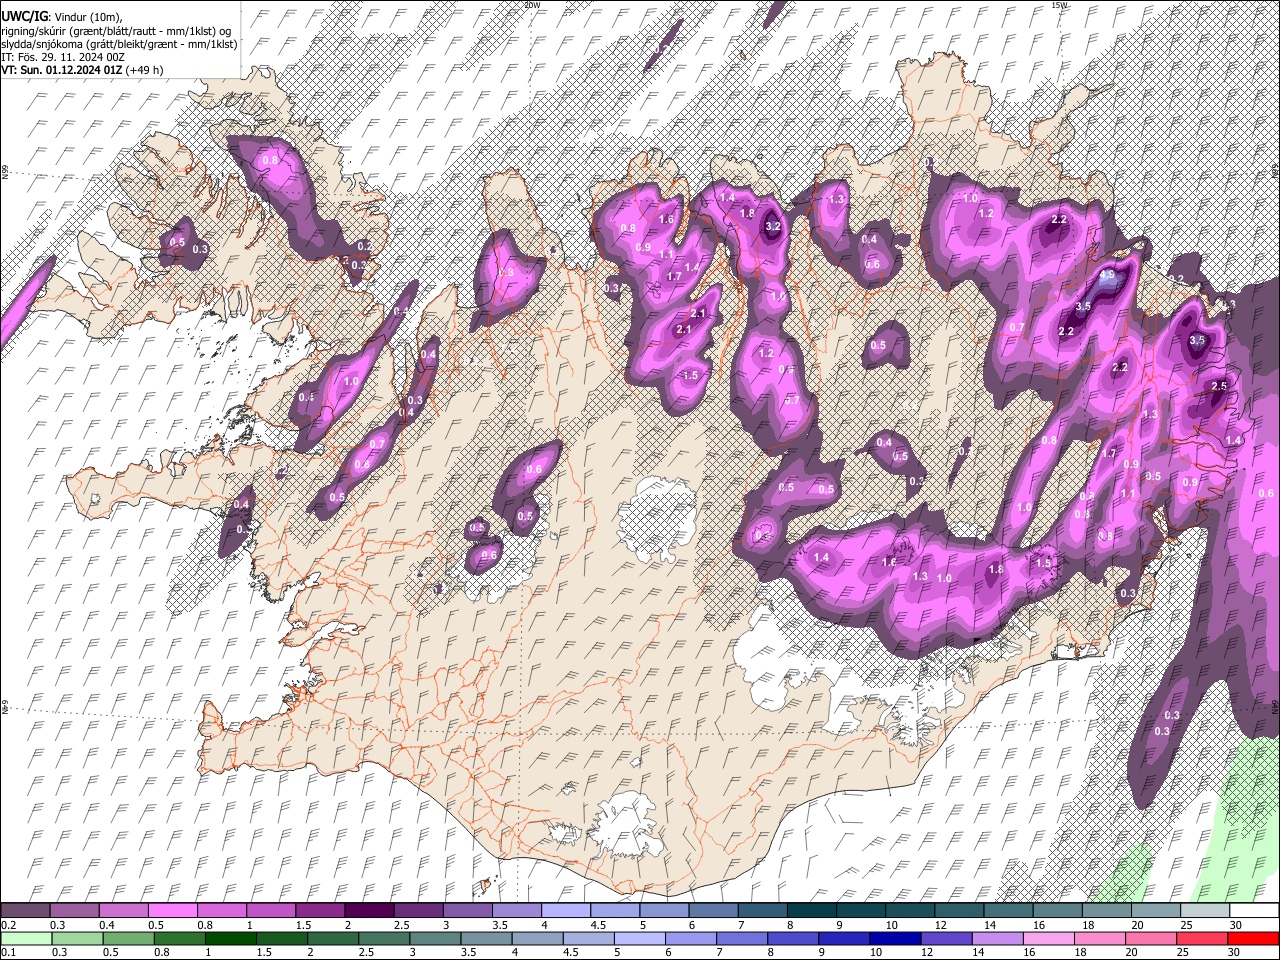Click the palest green 0.1–0.3 swatch in bottom legend row
The image size is (1280, 960).
(26, 938)
